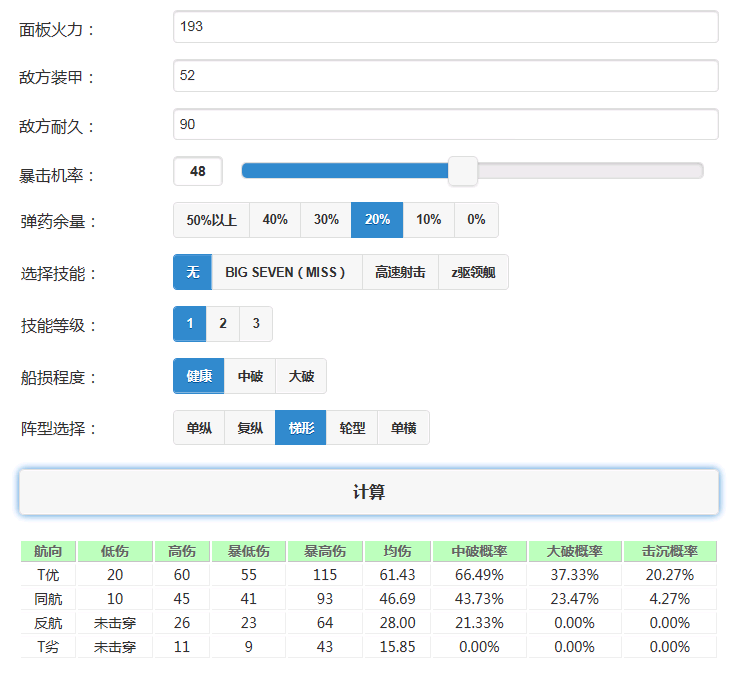
Task: Select 50%以上 ammo remaining option
Action: [211, 220]
